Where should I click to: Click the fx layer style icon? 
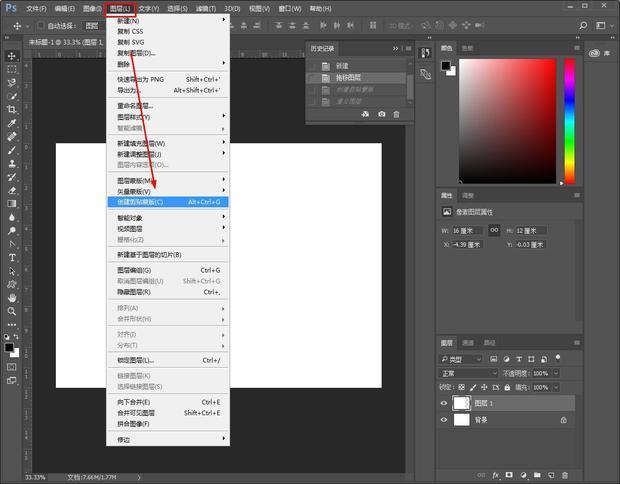pyautogui.click(x=496, y=475)
